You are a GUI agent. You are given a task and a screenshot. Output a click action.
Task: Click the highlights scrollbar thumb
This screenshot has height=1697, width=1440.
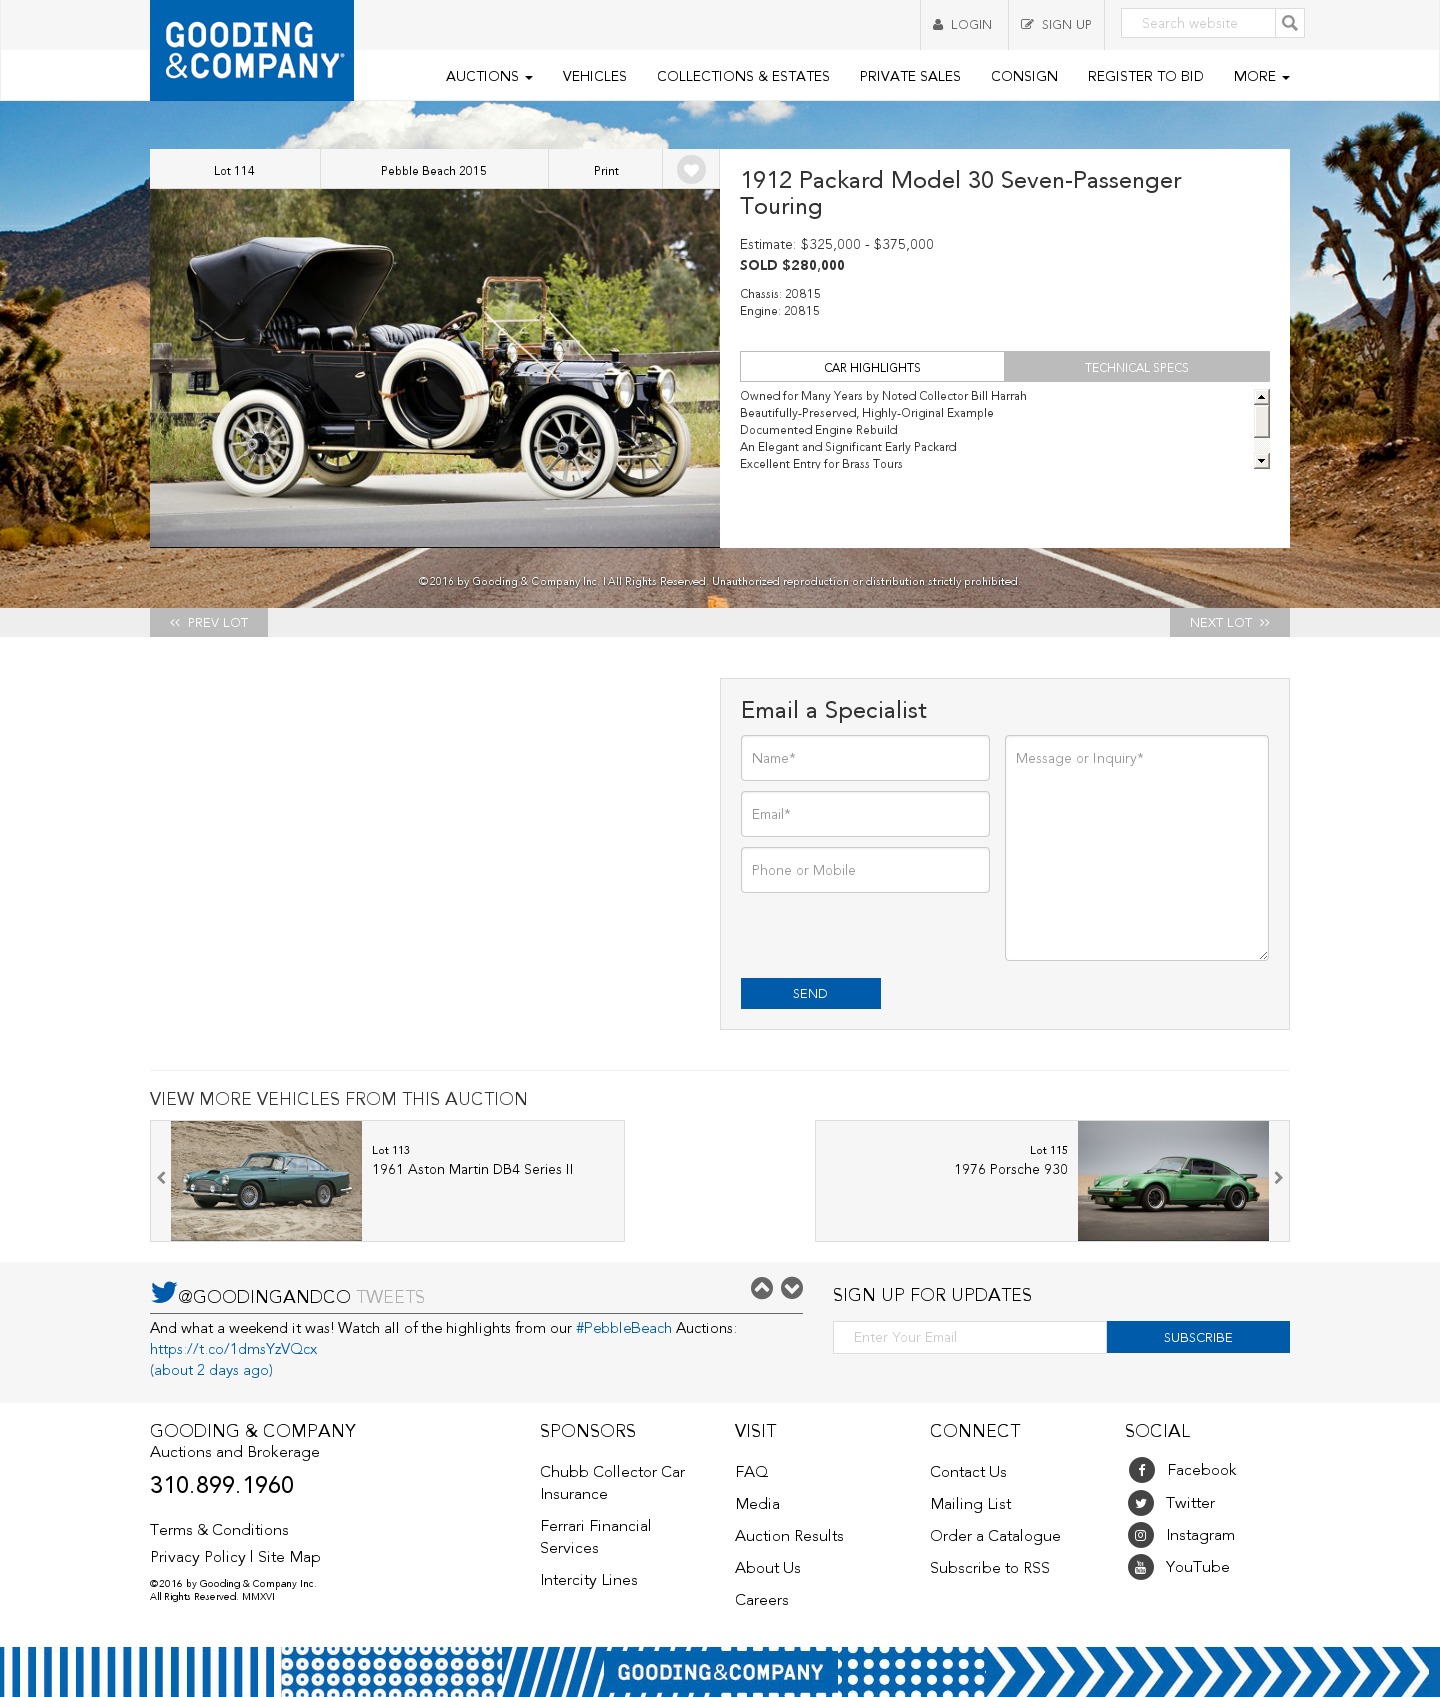click(1262, 421)
